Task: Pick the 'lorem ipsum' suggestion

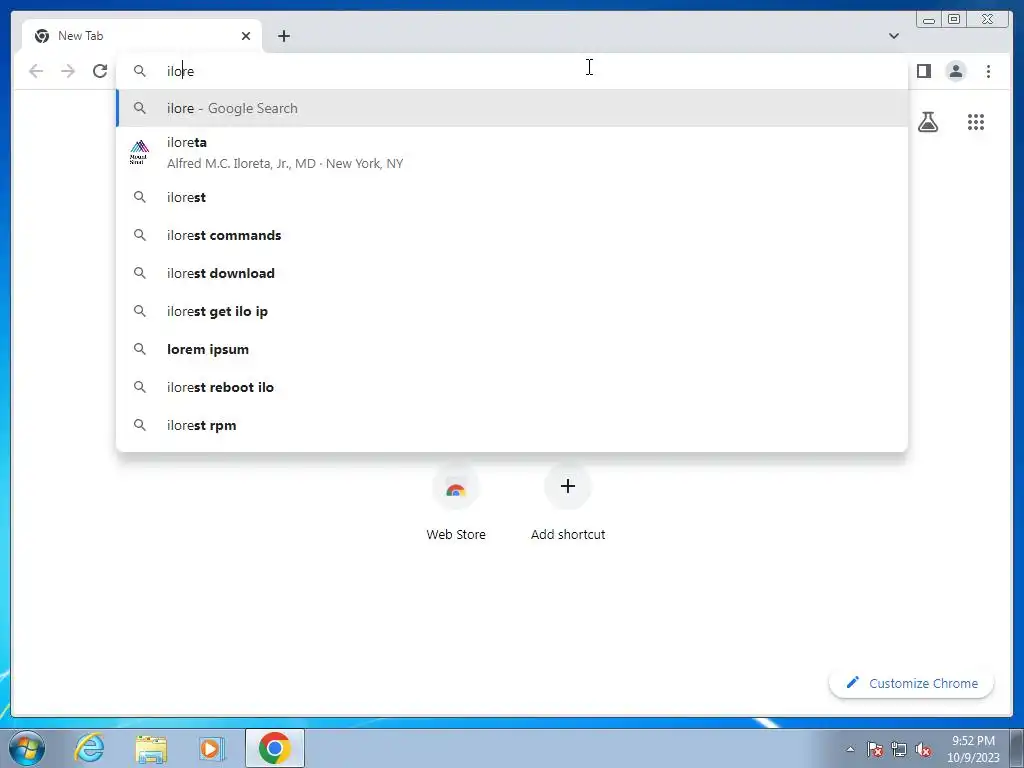Action: click(x=512, y=349)
